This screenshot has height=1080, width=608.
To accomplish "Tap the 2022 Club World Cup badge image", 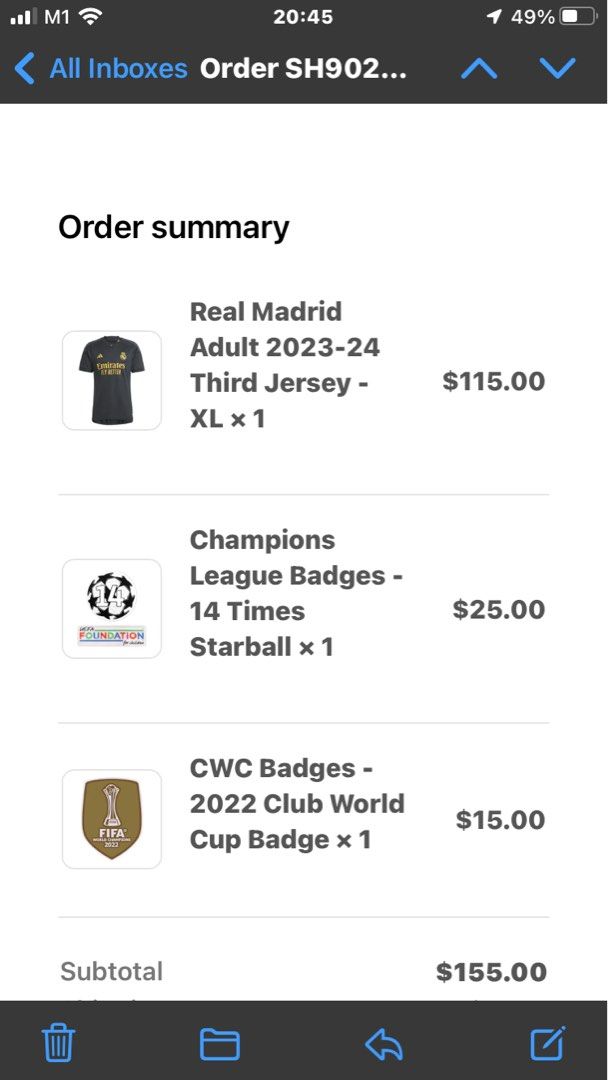I will point(111,820).
